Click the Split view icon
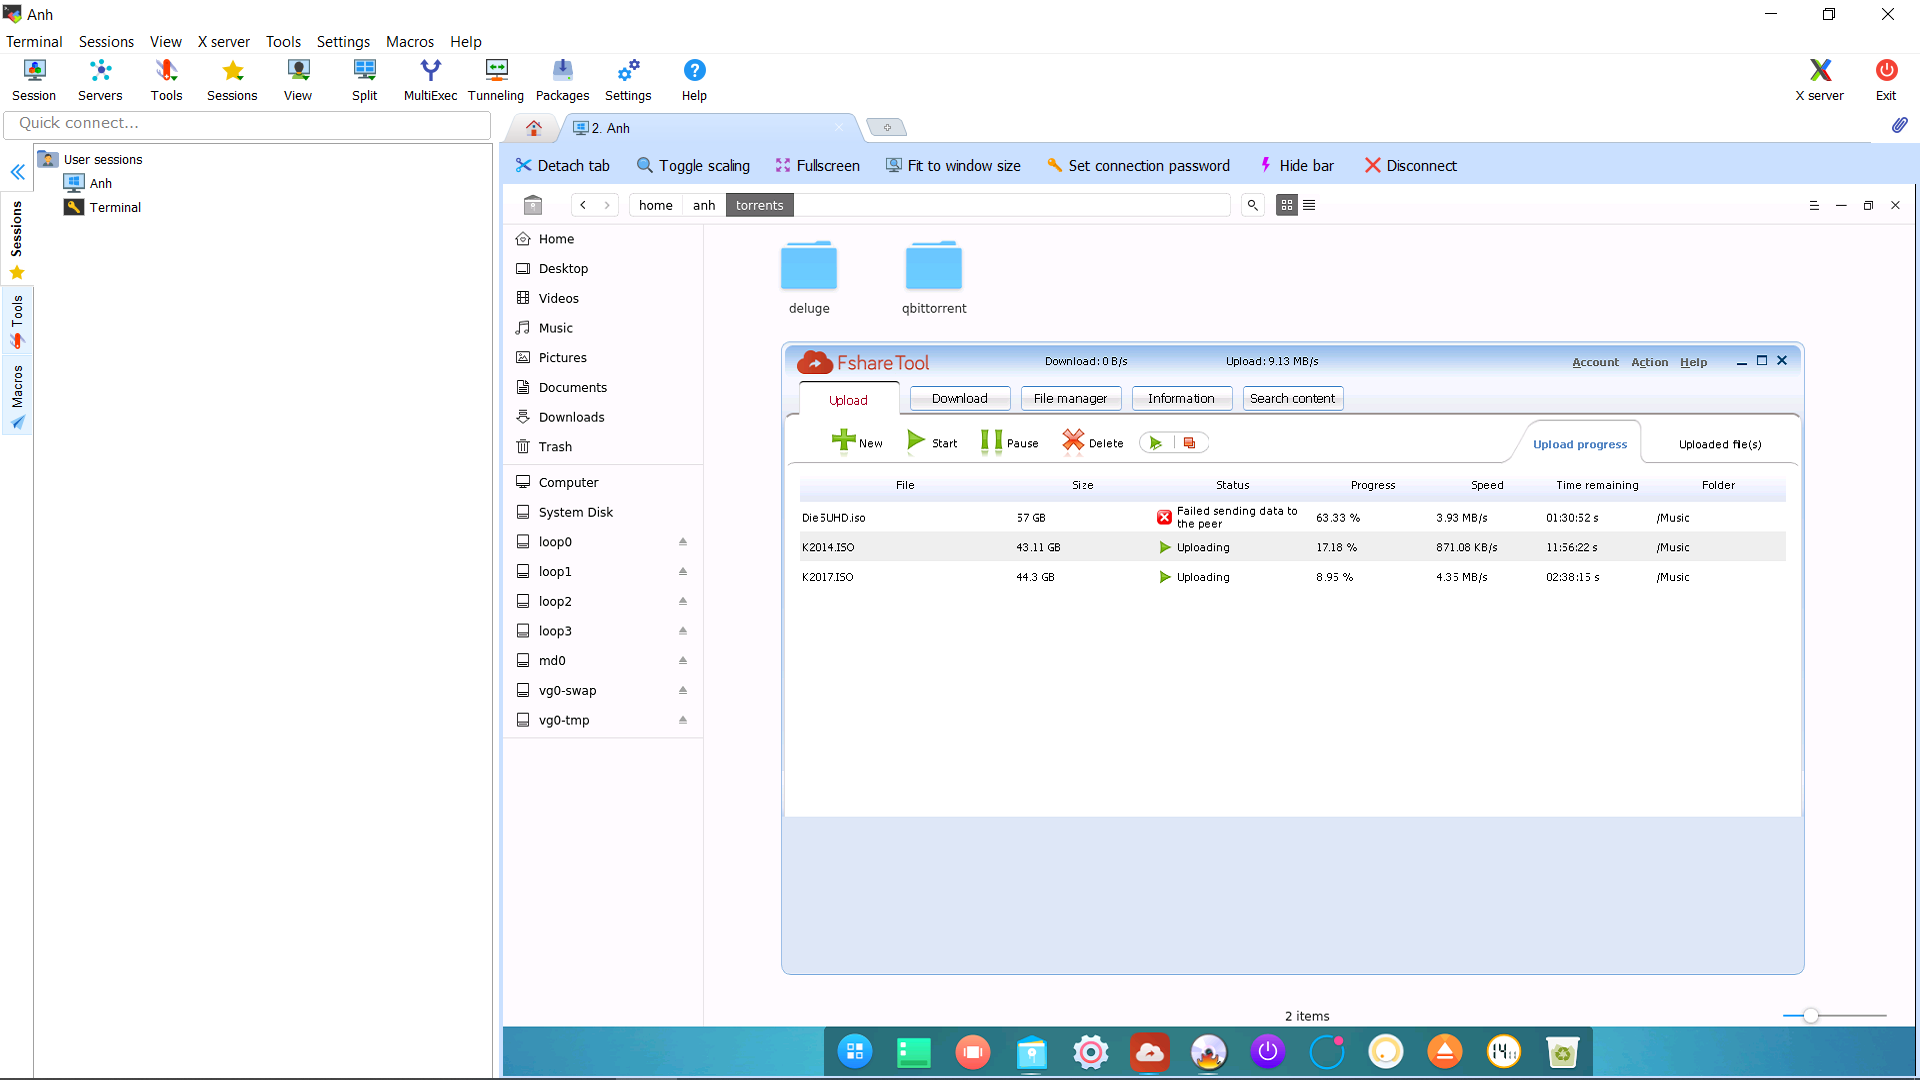This screenshot has height=1080, width=1920. point(364,80)
